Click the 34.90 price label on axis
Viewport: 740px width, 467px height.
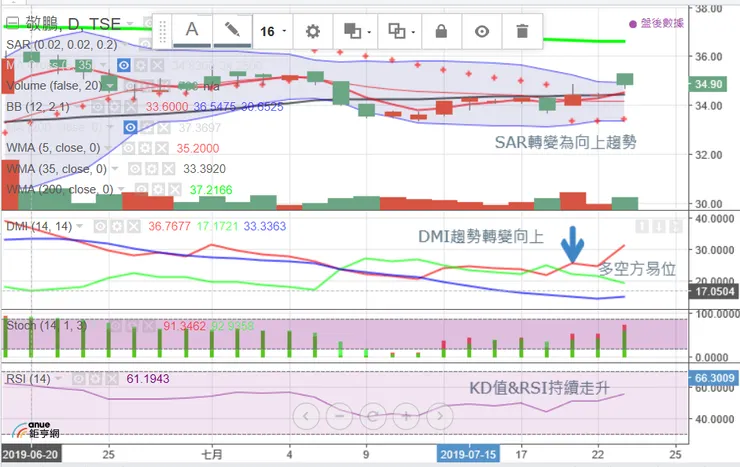[708, 84]
